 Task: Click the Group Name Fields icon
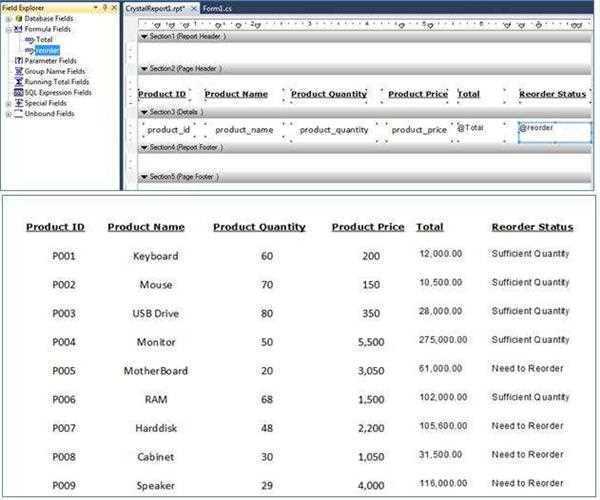pos(19,71)
